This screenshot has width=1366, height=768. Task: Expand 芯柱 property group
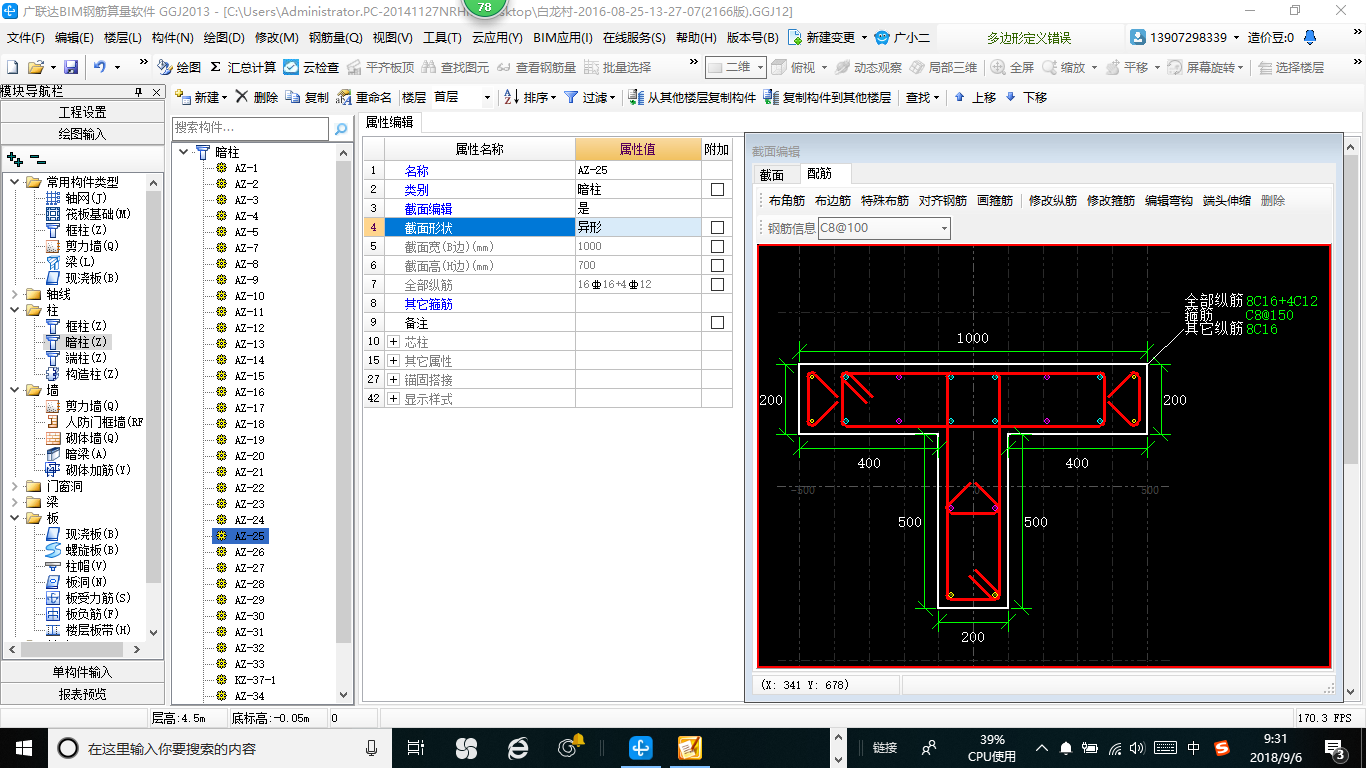393,342
